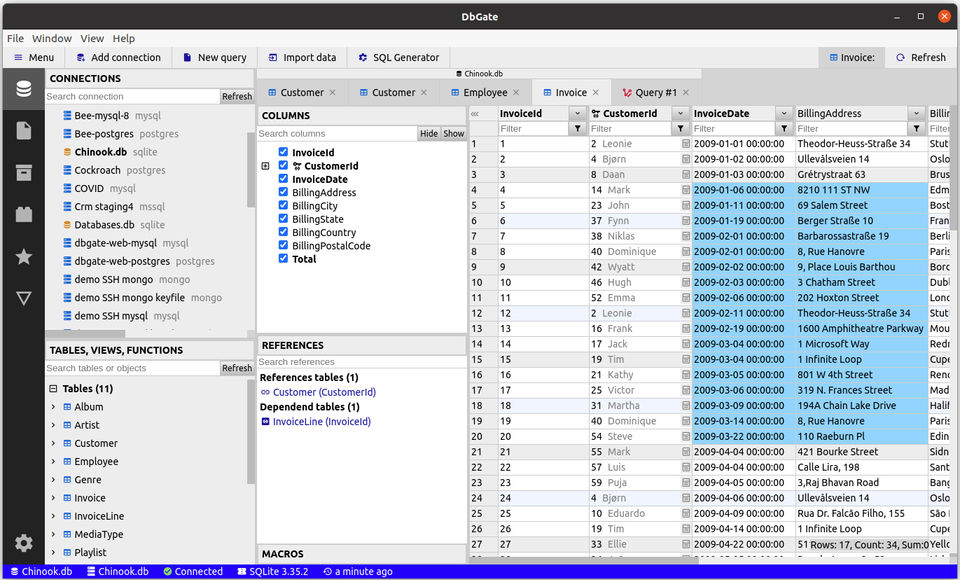Viewport: 960px width, 580px height.
Task: Switch to the Query #1 tab
Action: coord(649,93)
